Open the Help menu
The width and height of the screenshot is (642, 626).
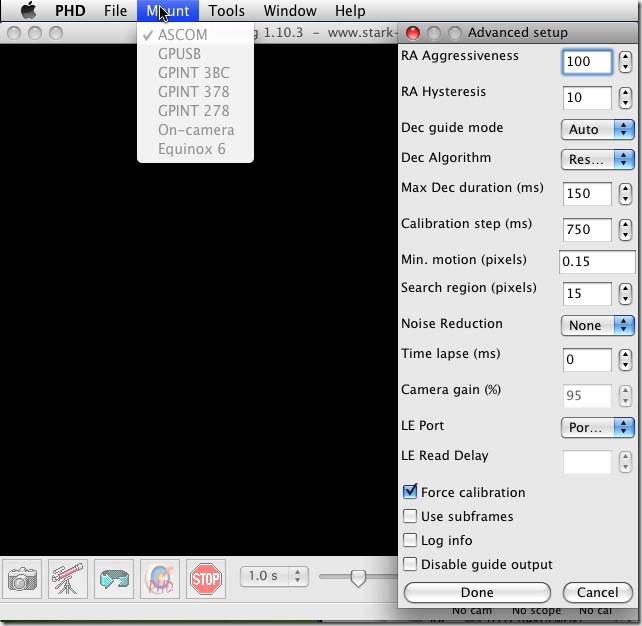[x=350, y=11]
